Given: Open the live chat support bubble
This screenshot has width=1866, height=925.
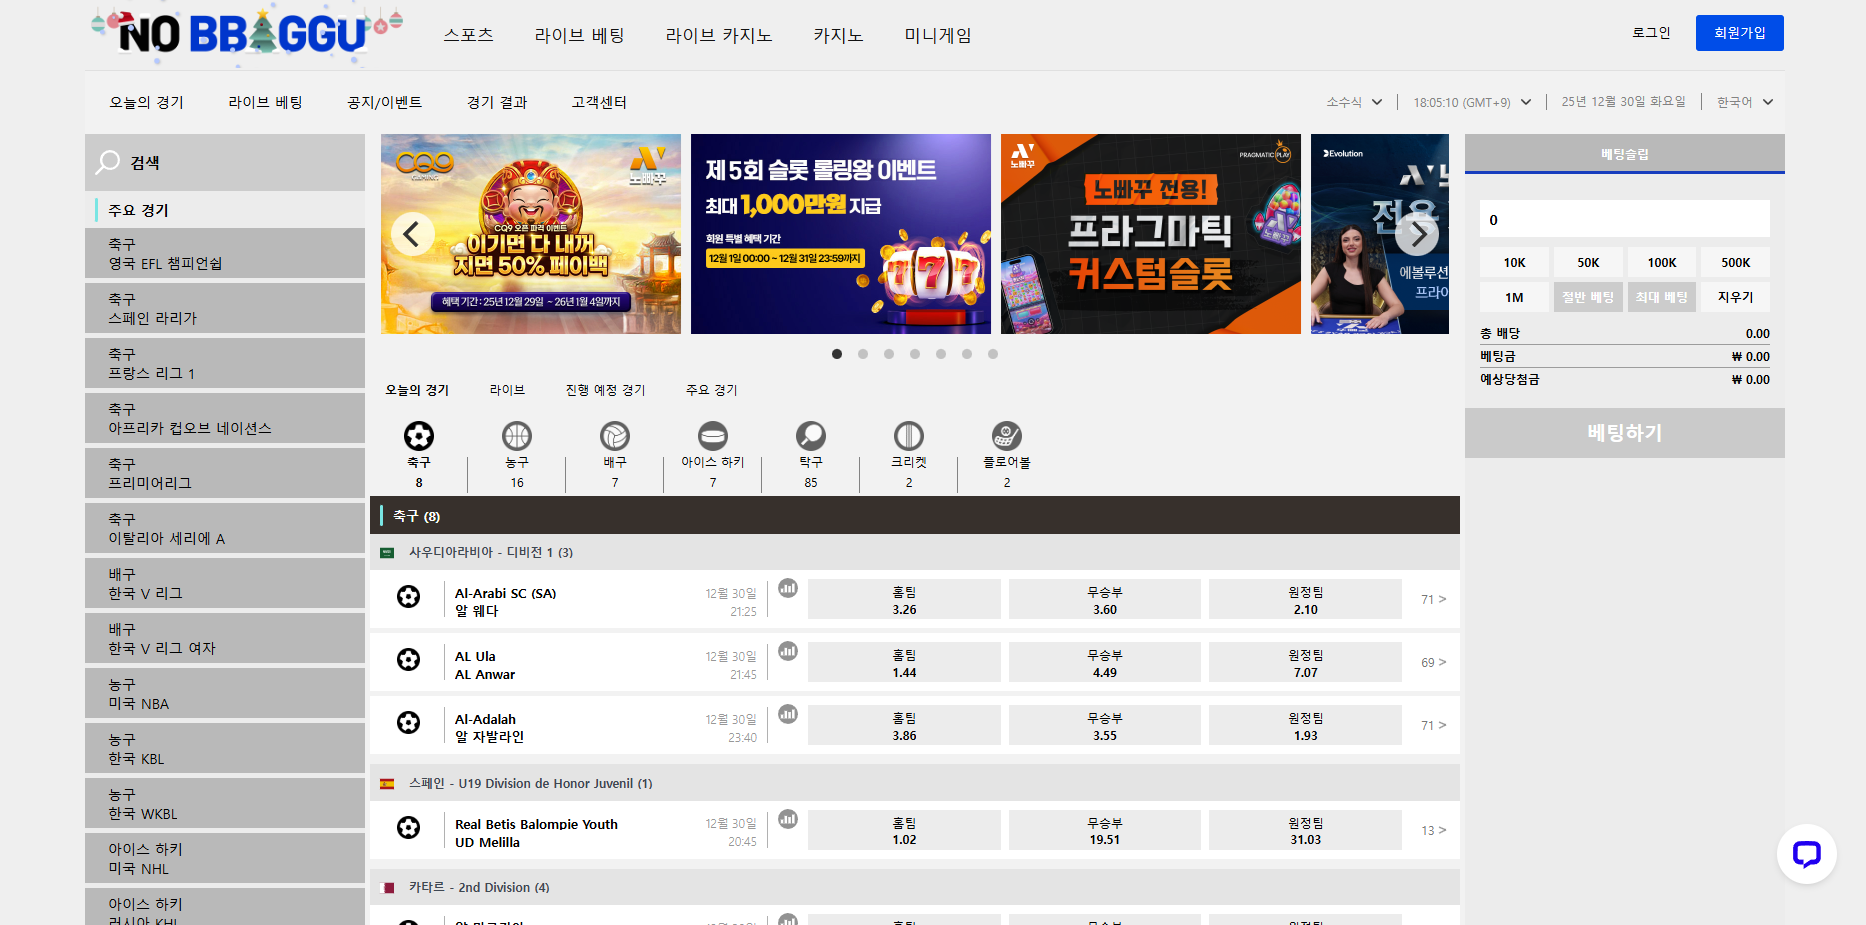Looking at the screenshot, I should (x=1806, y=854).
